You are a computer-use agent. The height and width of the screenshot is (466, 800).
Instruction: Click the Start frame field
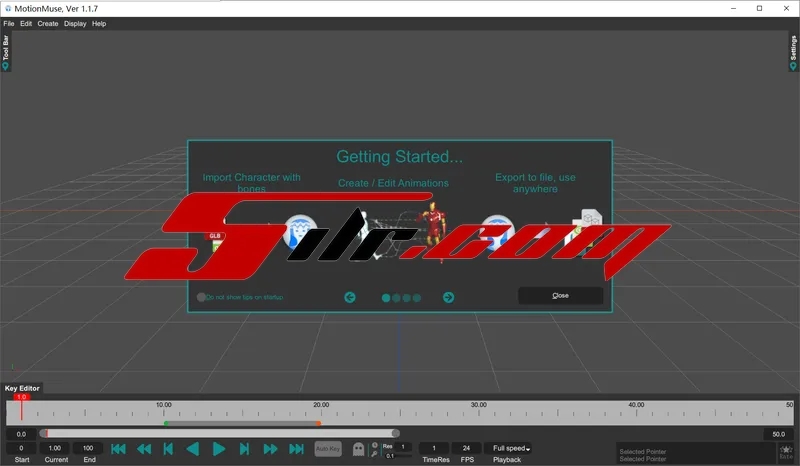click(x=21, y=448)
